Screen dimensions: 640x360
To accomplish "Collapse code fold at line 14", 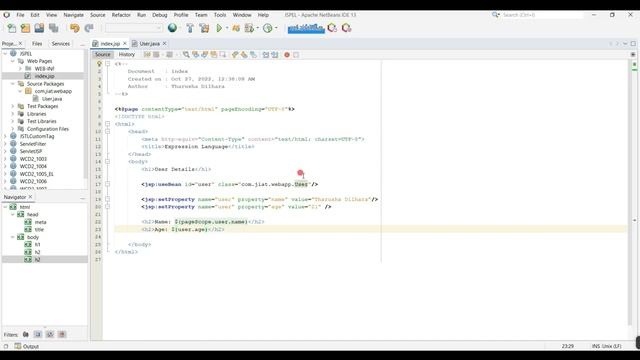I will (108, 162).
